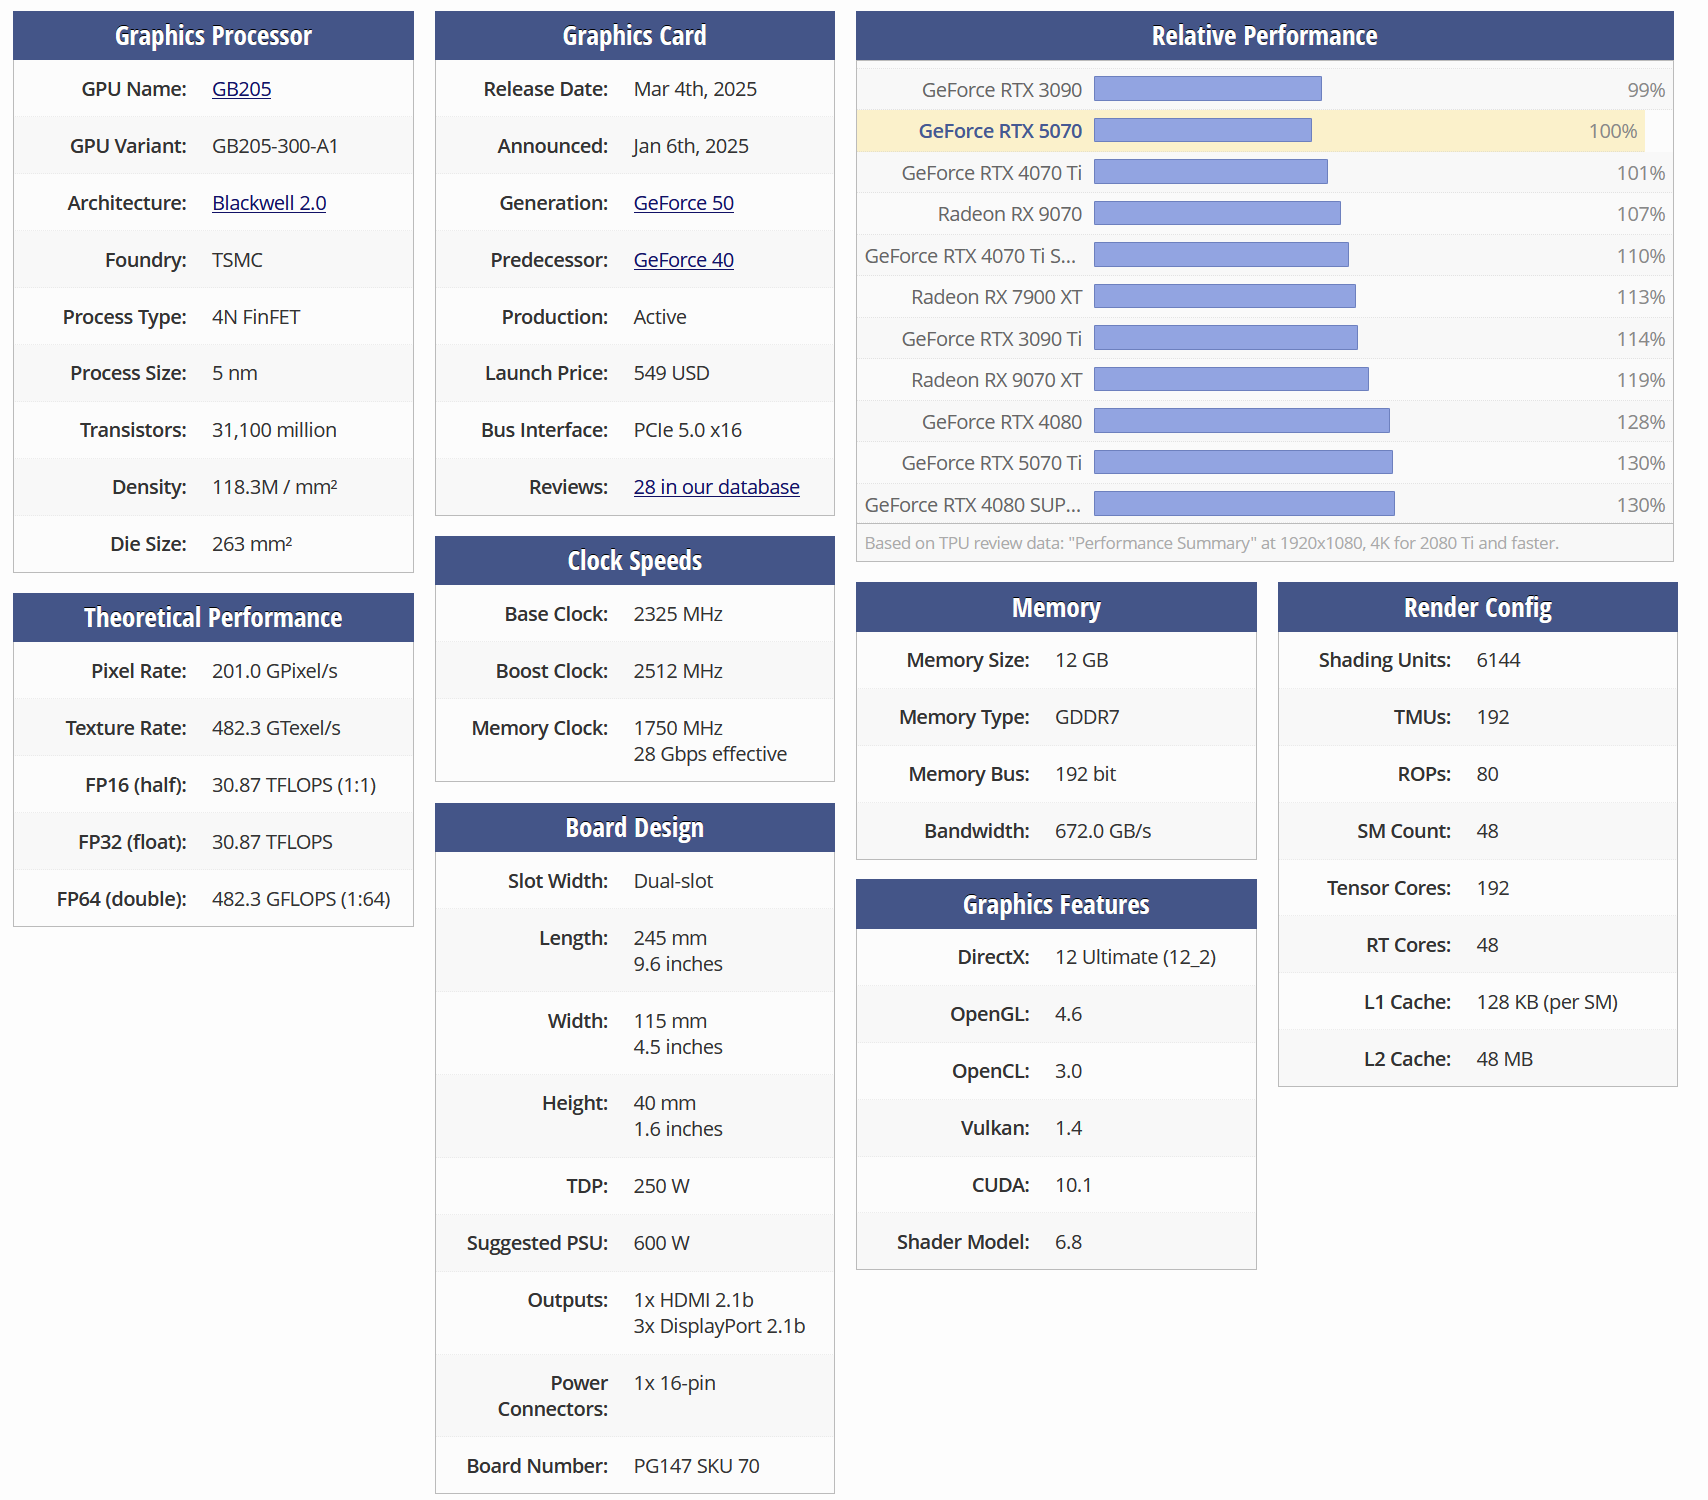The image size is (1708, 1500).
Task: Click the TDP value 250 W
Action: (x=661, y=1186)
